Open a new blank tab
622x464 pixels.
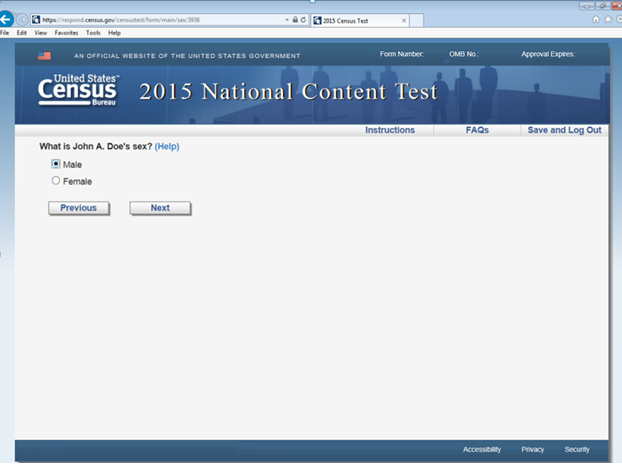click(x=416, y=21)
